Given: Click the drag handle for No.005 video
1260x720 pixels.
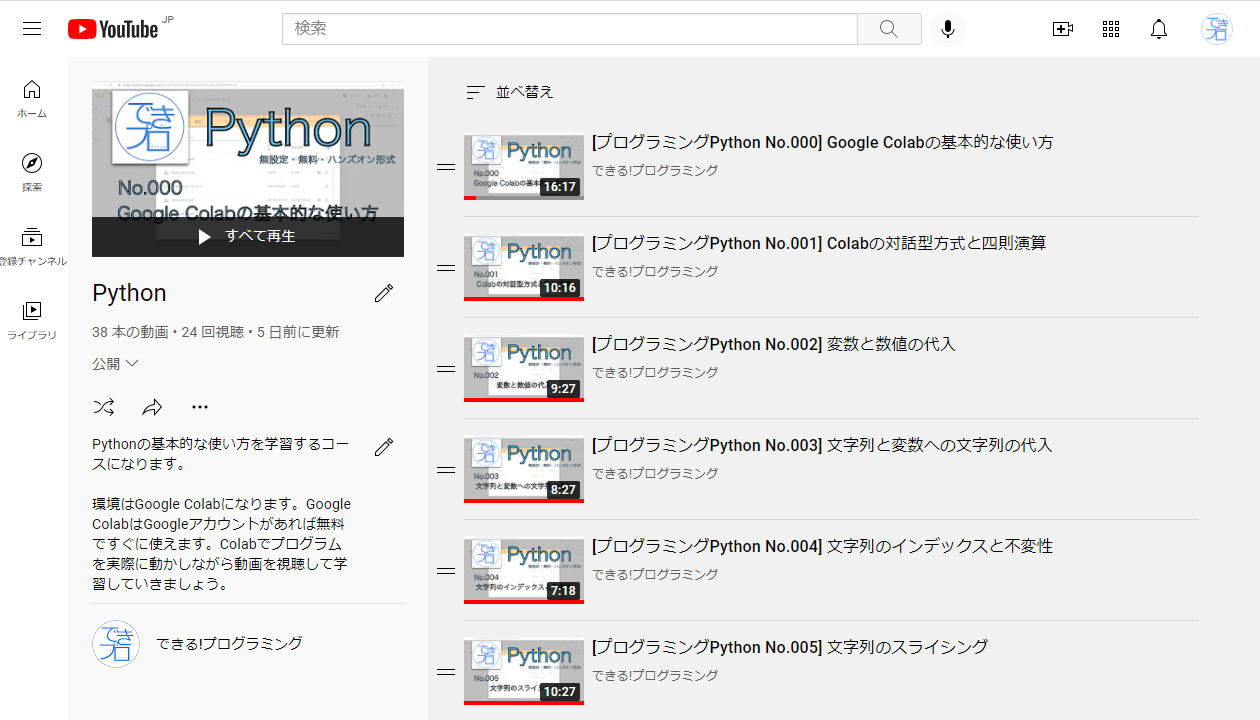Looking at the screenshot, I should (x=447, y=672).
